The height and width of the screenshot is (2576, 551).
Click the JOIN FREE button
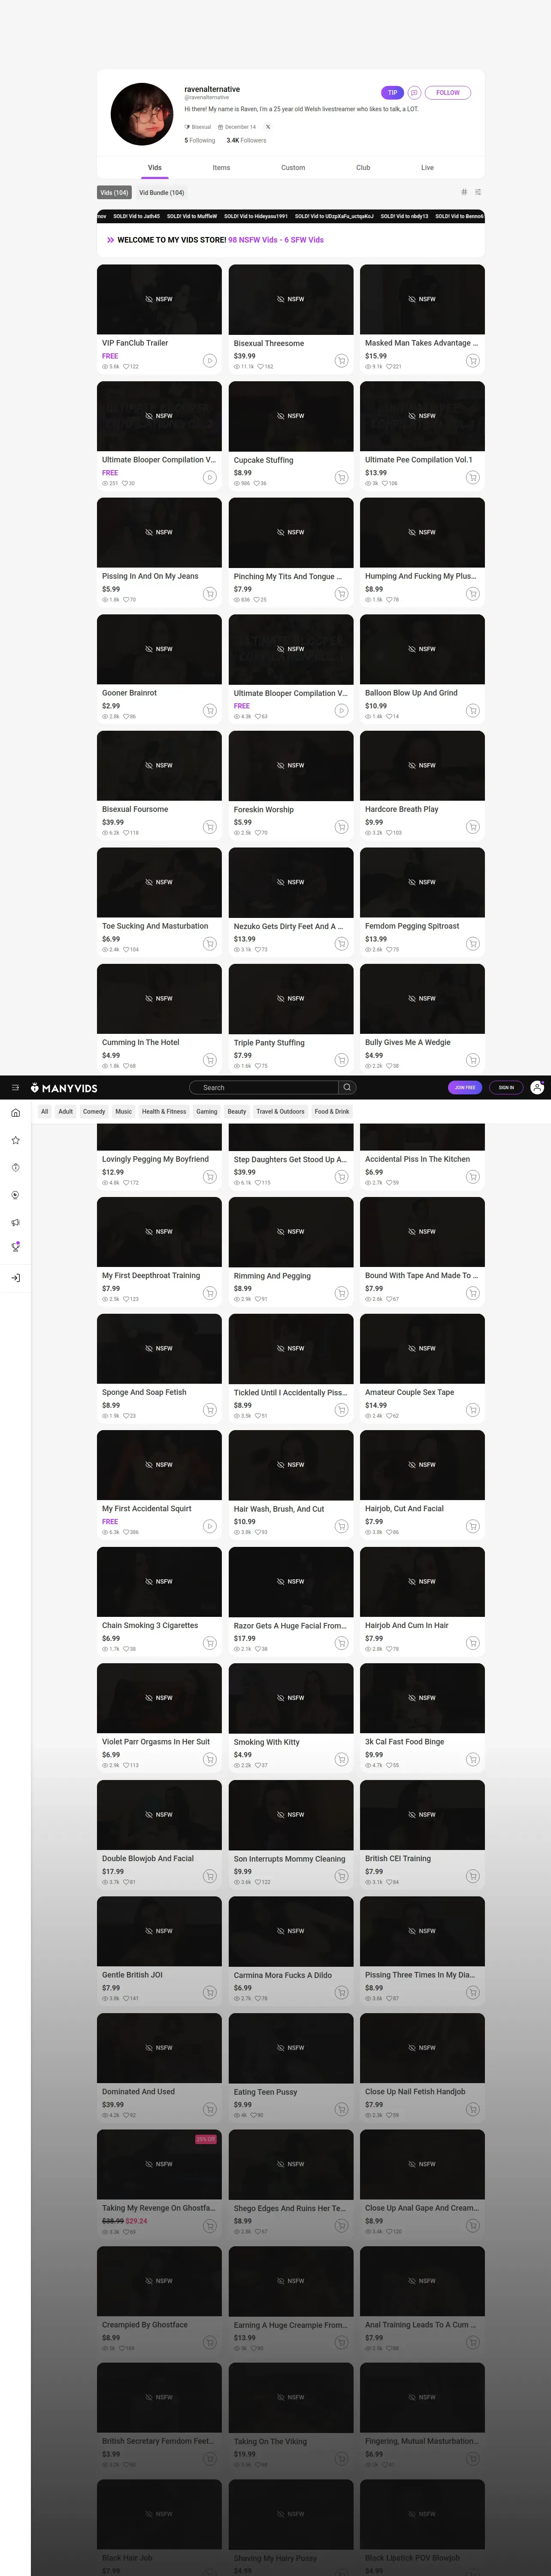[x=465, y=1087]
